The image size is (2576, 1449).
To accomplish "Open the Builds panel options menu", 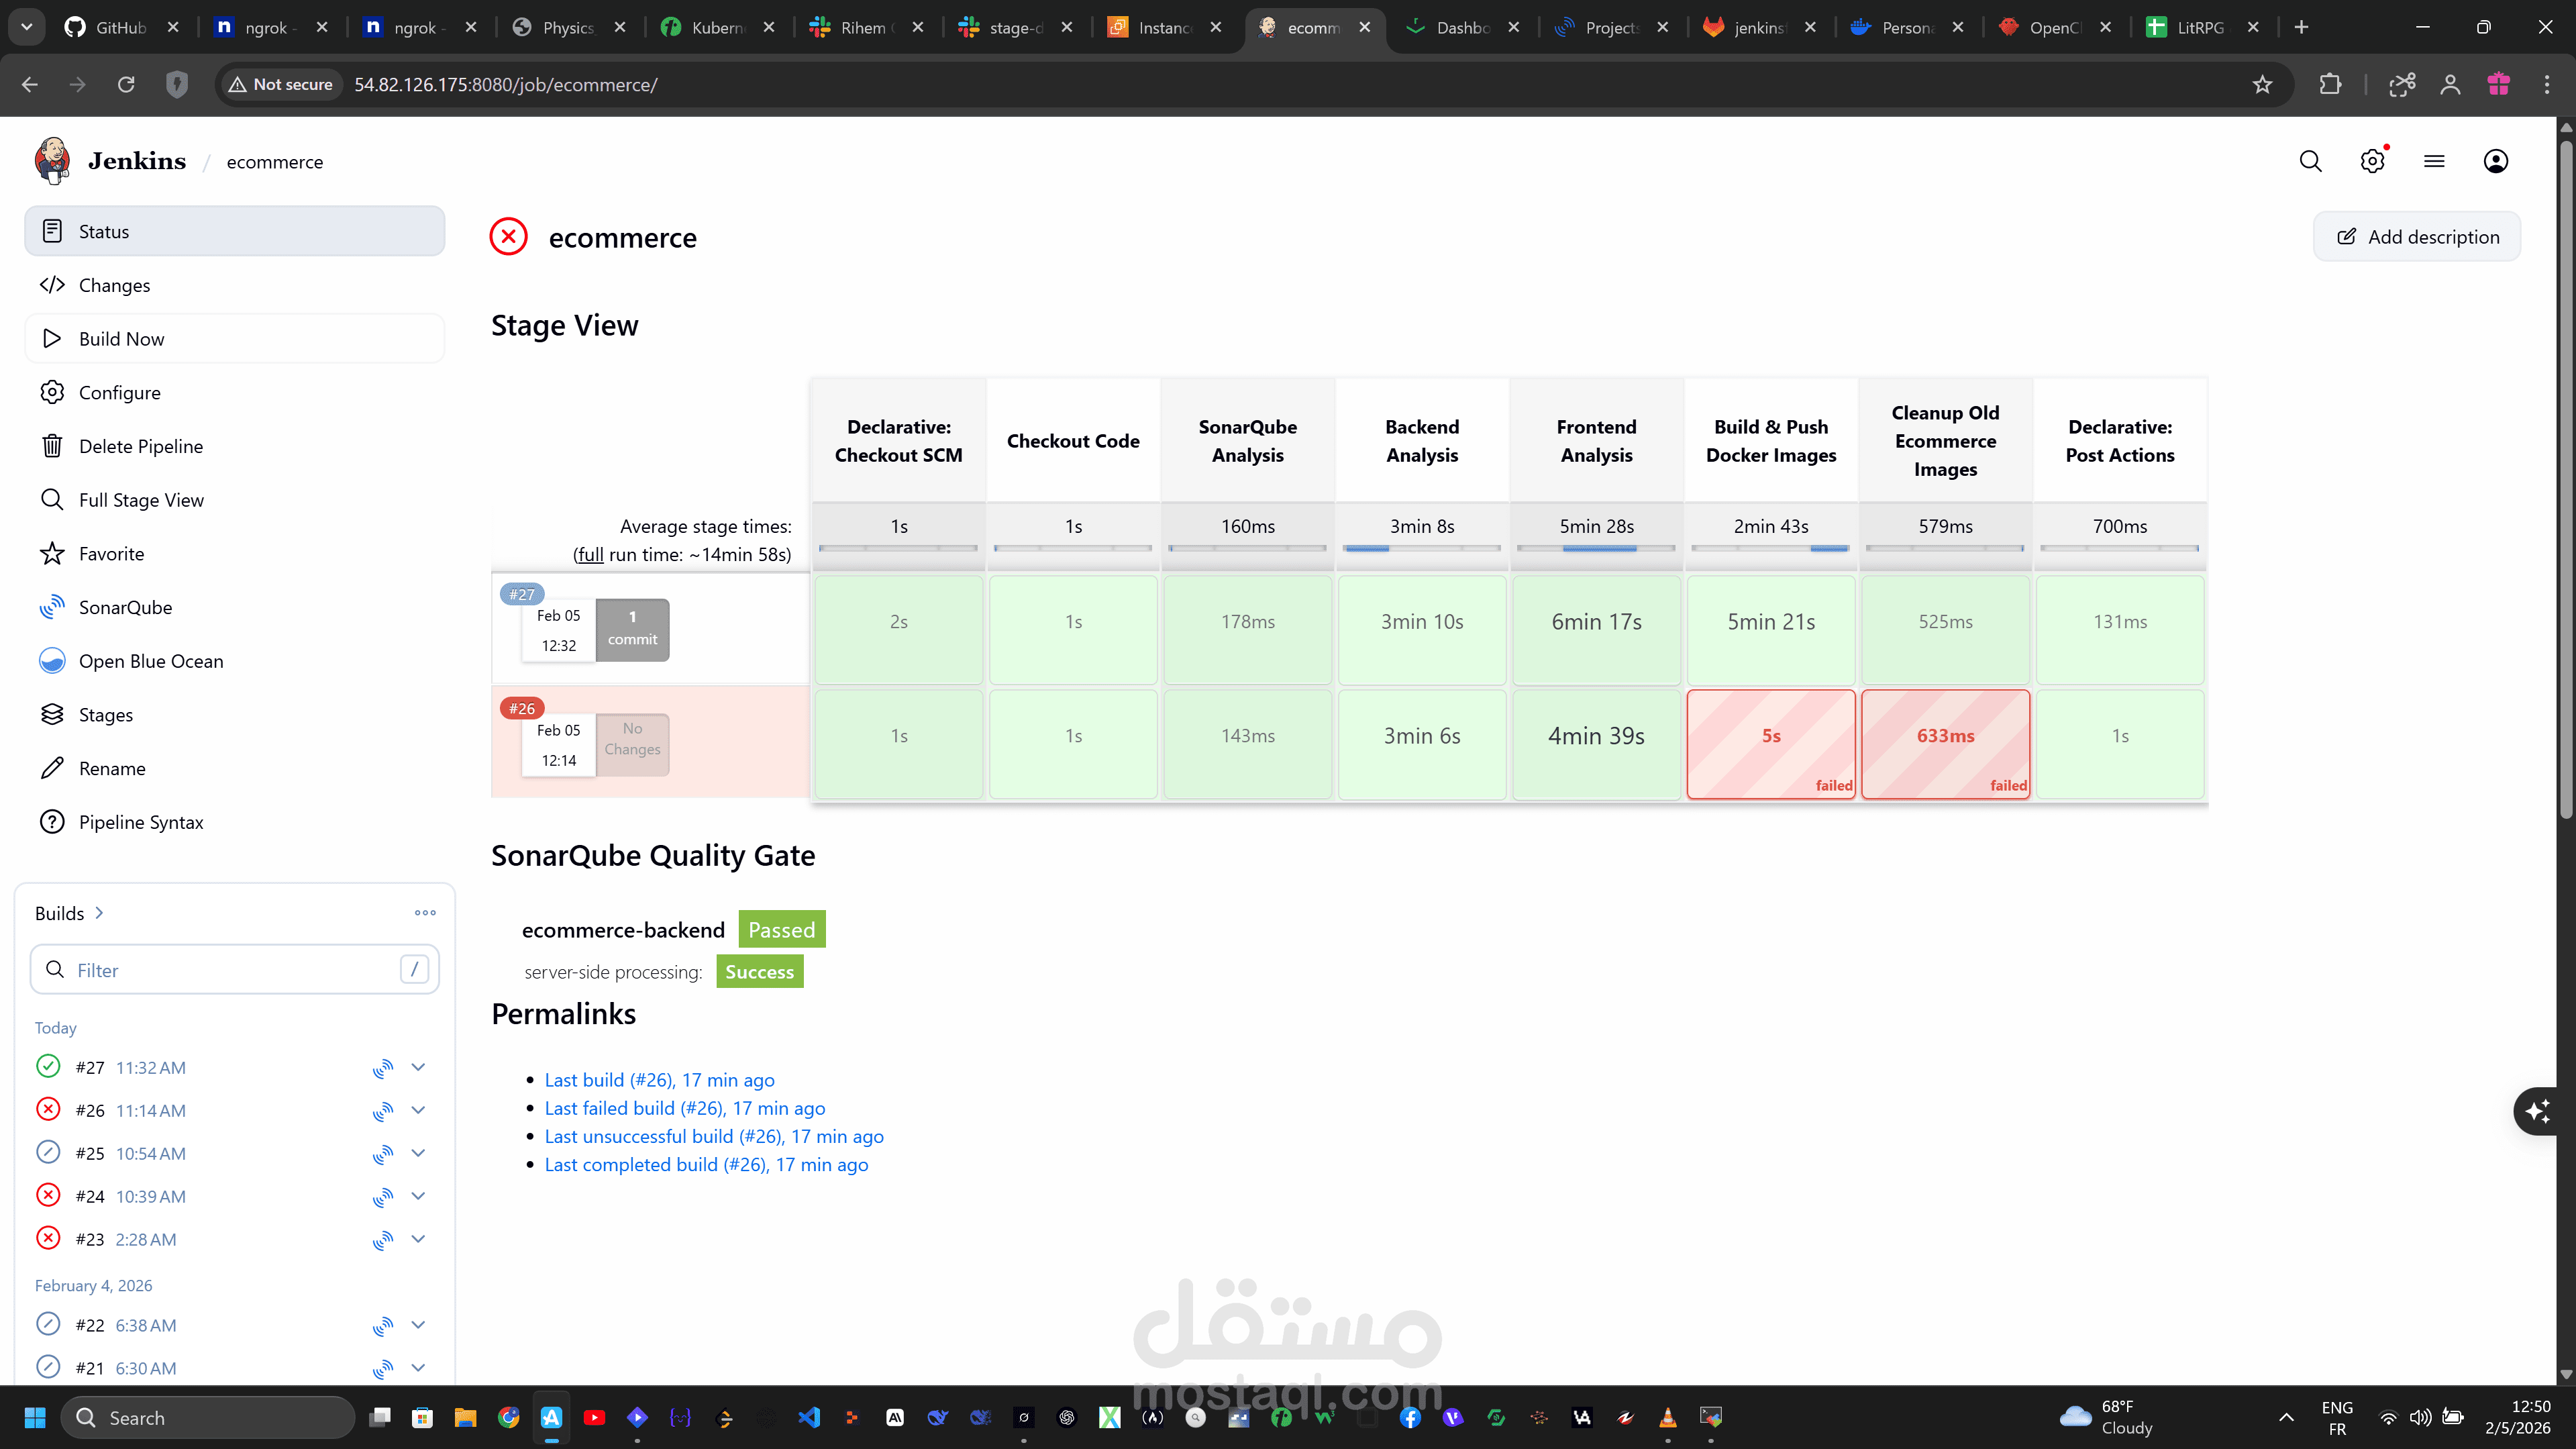I will (x=425, y=912).
